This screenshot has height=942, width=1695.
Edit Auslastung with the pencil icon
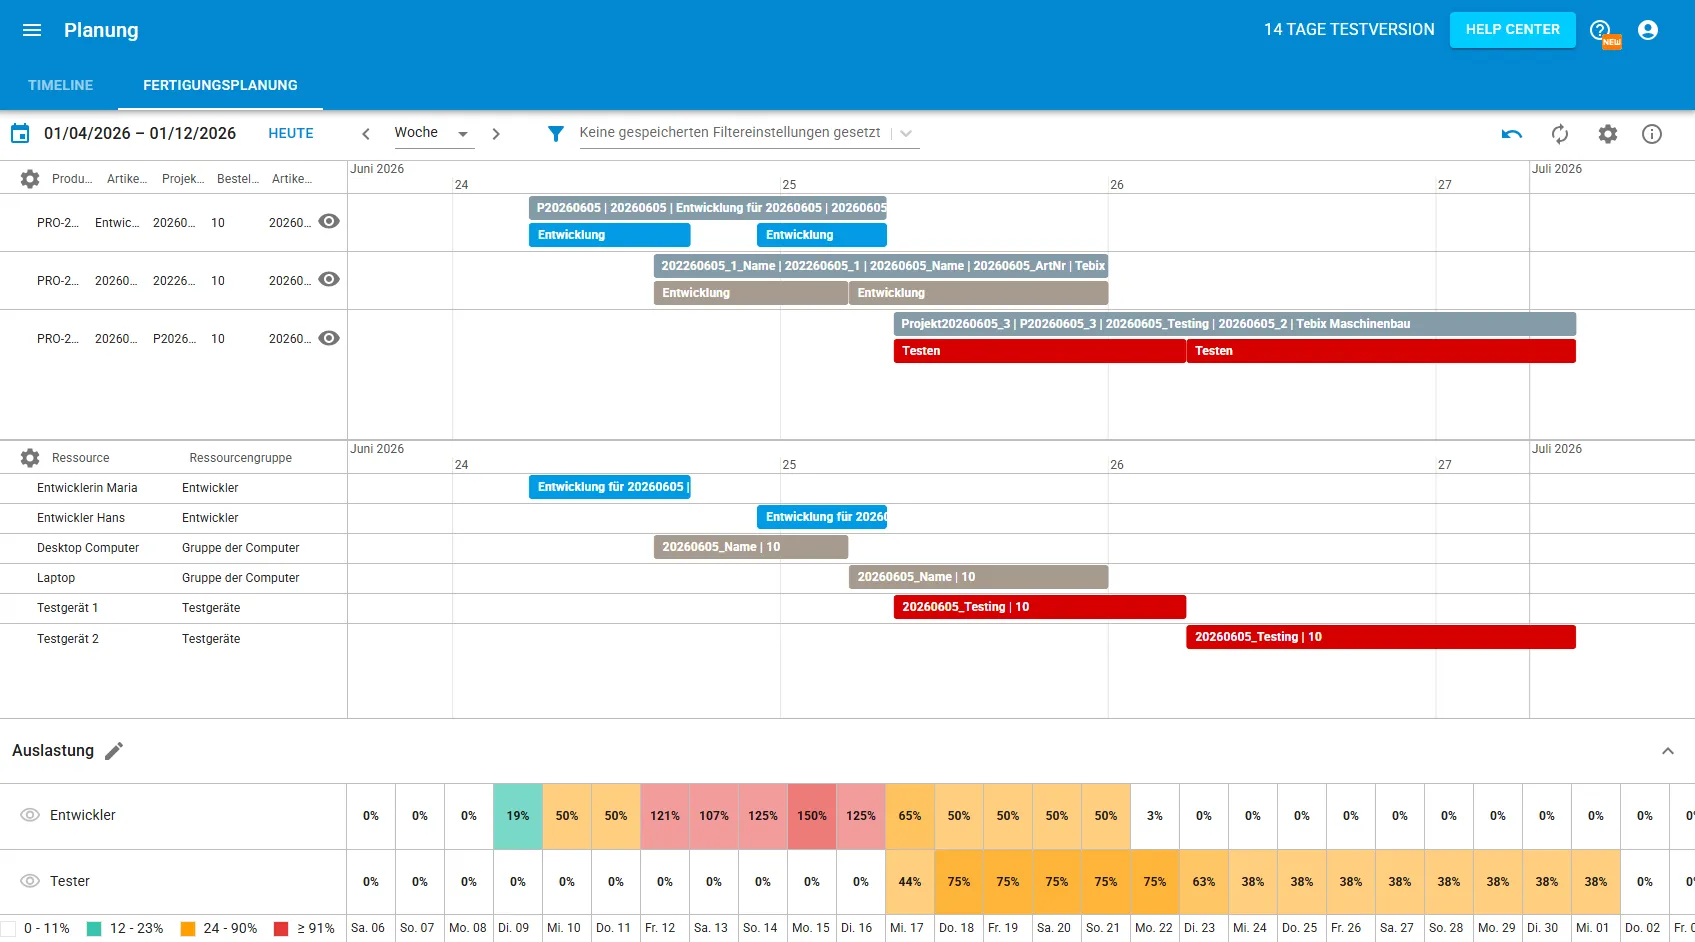coord(114,751)
